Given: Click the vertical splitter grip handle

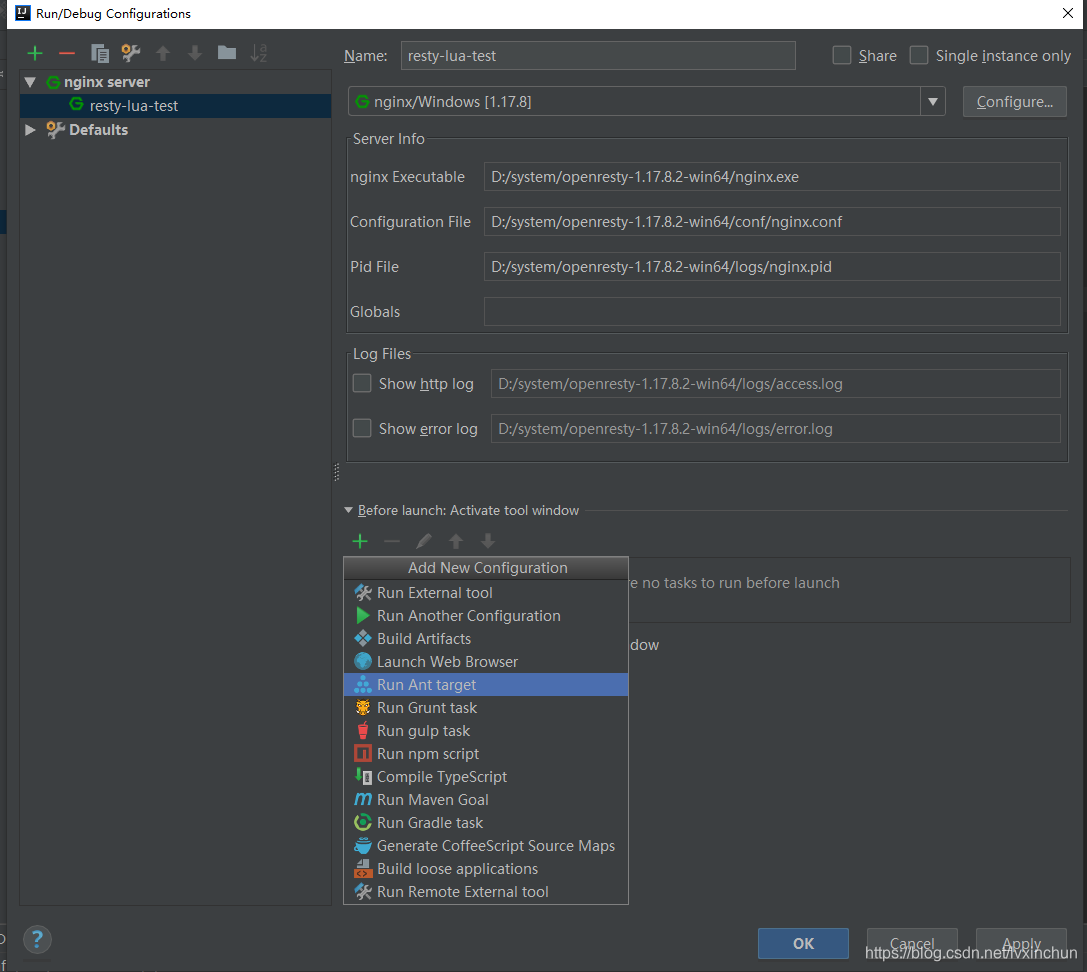Looking at the screenshot, I should (337, 472).
